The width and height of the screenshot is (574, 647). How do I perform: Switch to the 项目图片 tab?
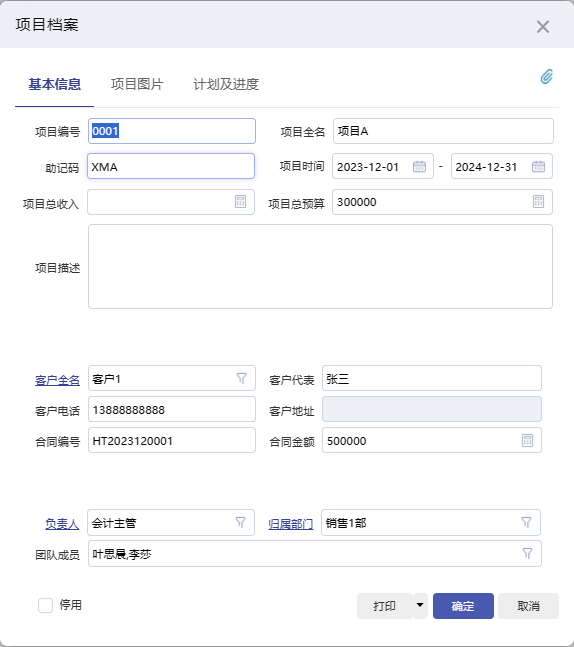(137, 84)
